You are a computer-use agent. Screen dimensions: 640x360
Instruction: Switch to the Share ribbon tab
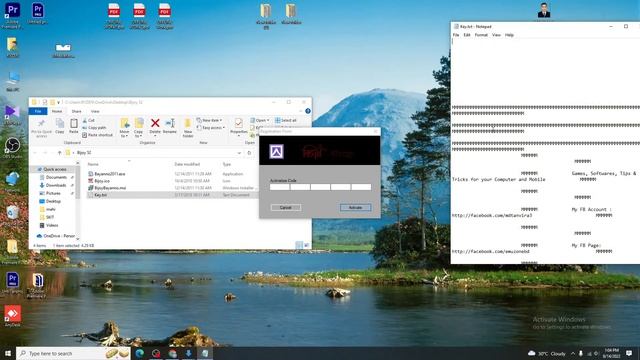[x=76, y=111]
